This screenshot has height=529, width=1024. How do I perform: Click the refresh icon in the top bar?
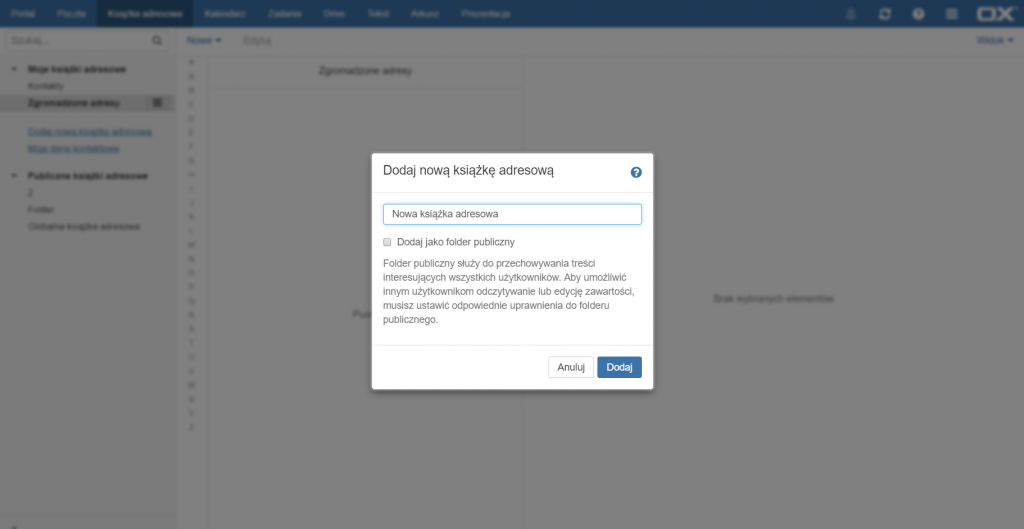(884, 14)
